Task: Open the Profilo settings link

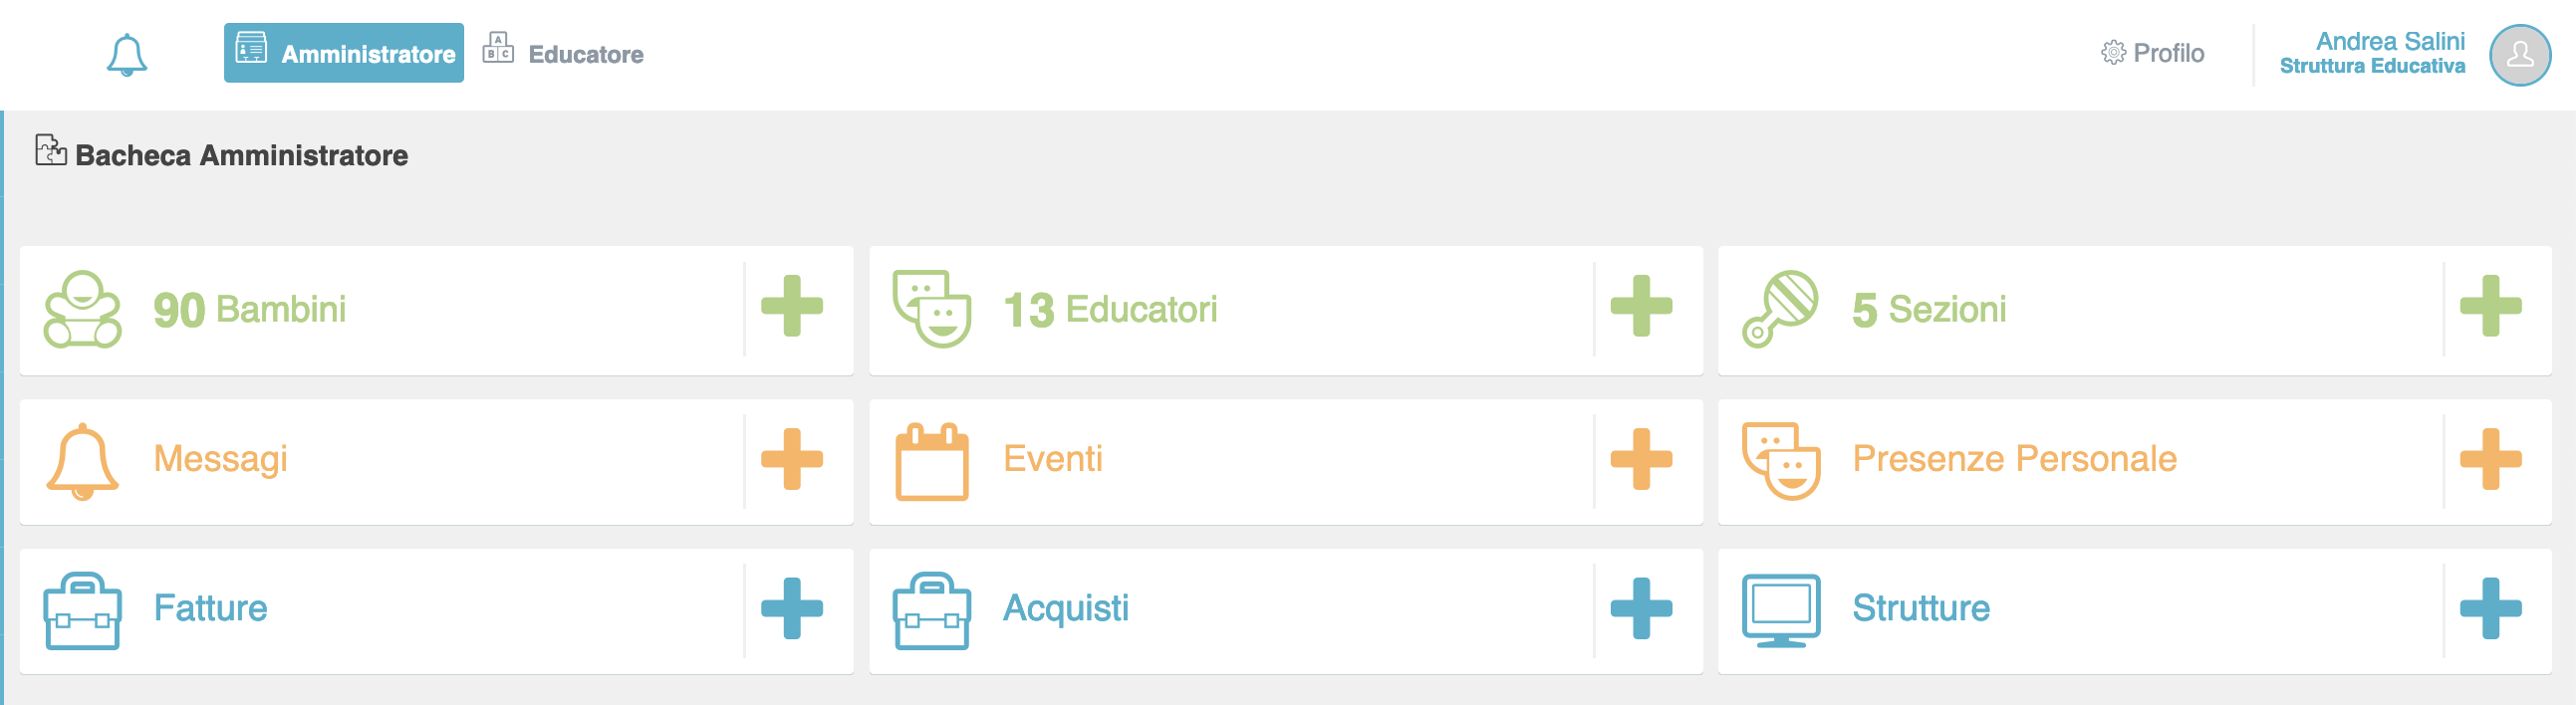Action: click(x=2152, y=53)
